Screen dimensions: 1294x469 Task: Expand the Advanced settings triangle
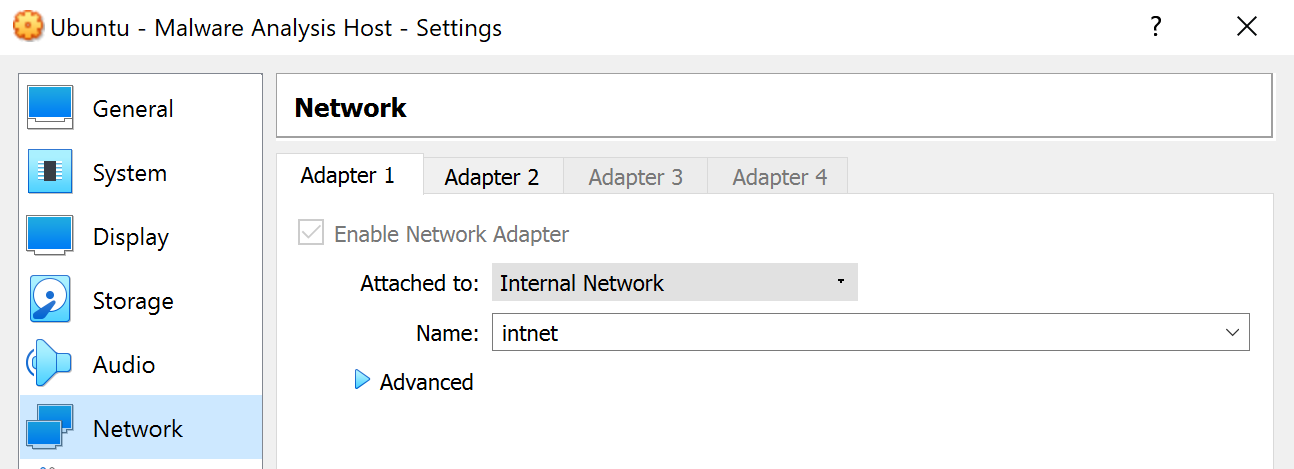(x=362, y=381)
